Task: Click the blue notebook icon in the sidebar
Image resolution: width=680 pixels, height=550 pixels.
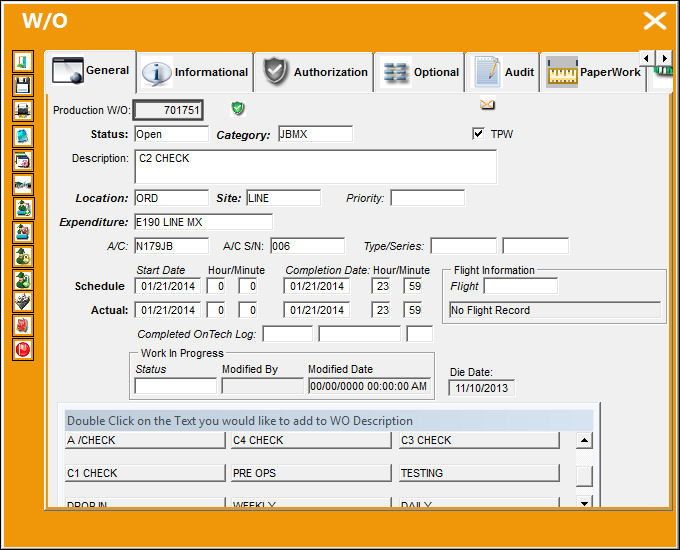Action: tap(23, 136)
